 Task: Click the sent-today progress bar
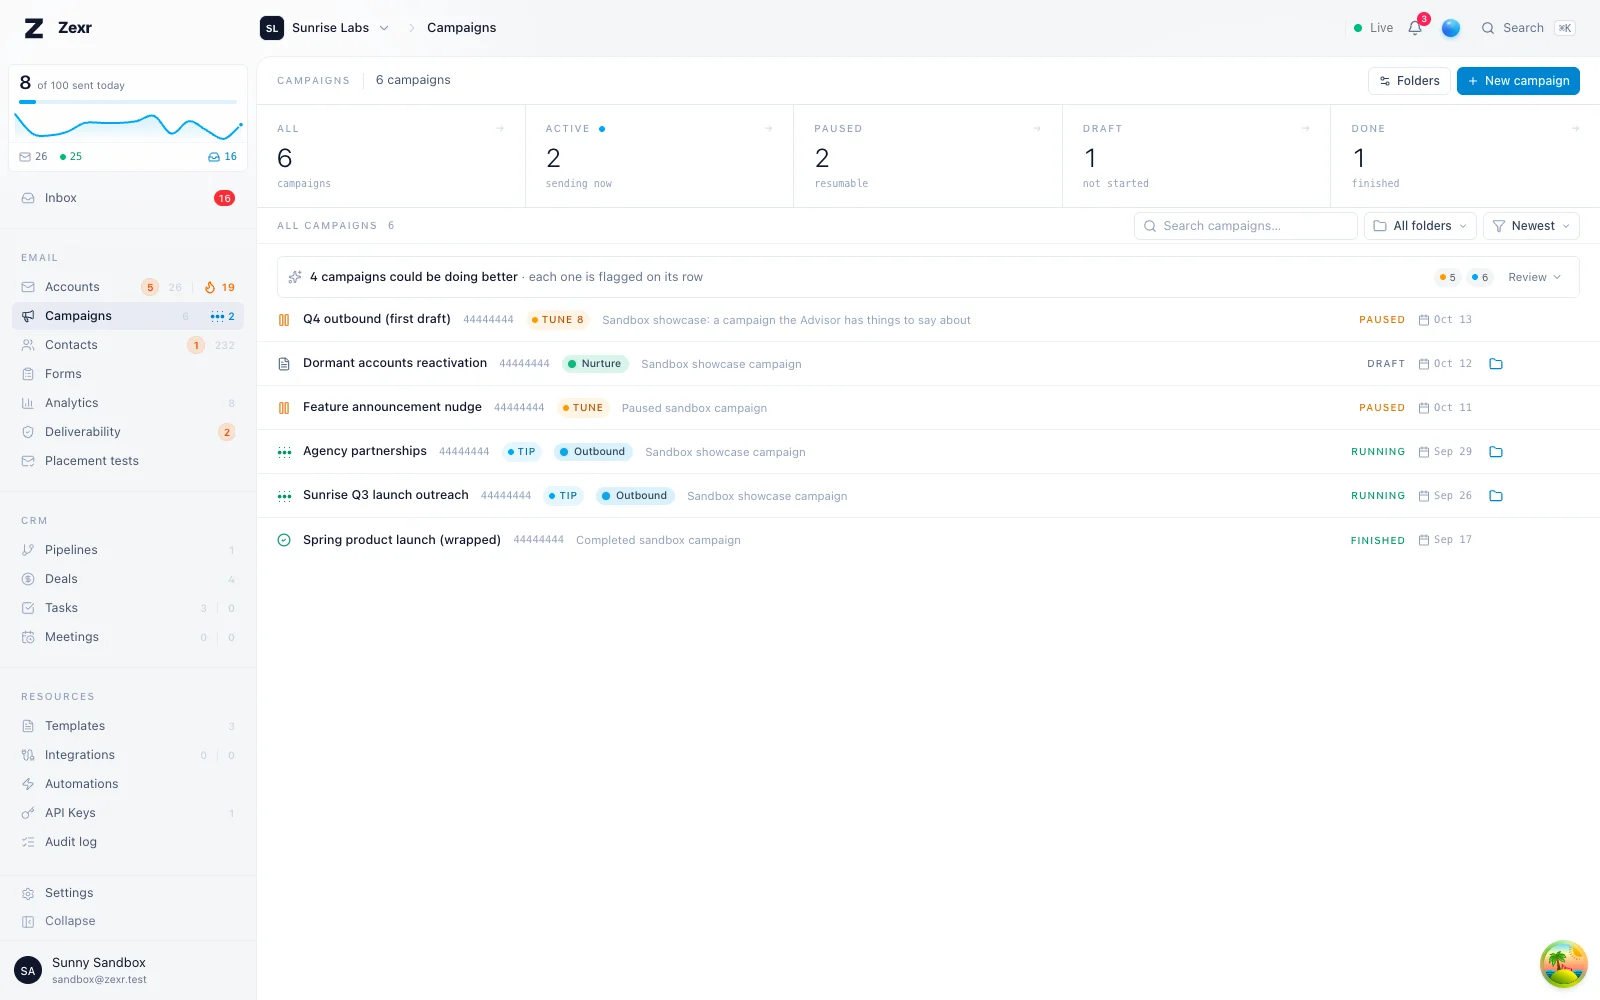(128, 102)
